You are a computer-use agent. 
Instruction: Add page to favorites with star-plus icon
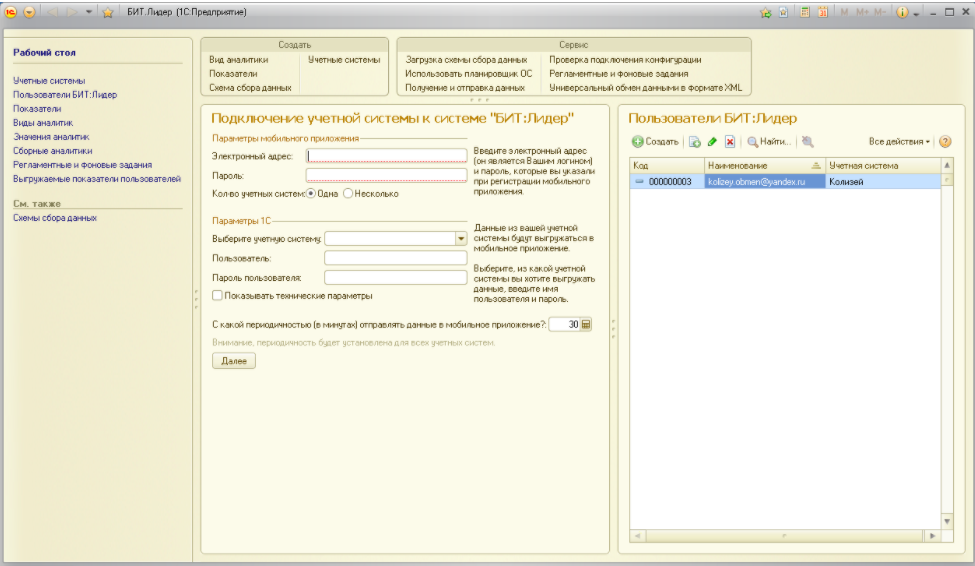(x=765, y=12)
